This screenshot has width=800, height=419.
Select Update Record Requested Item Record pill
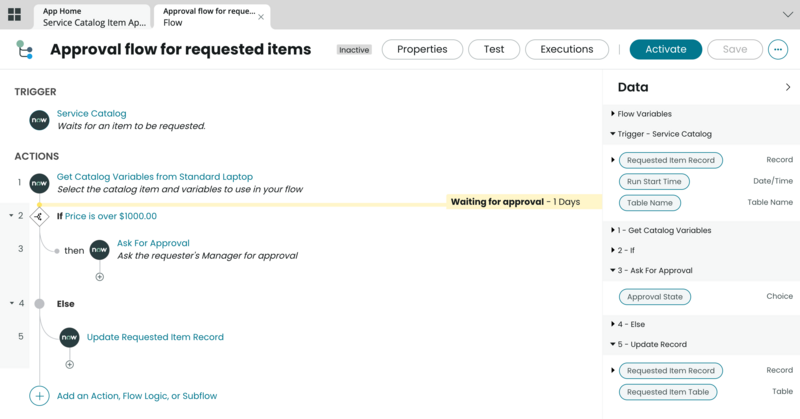point(670,371)
